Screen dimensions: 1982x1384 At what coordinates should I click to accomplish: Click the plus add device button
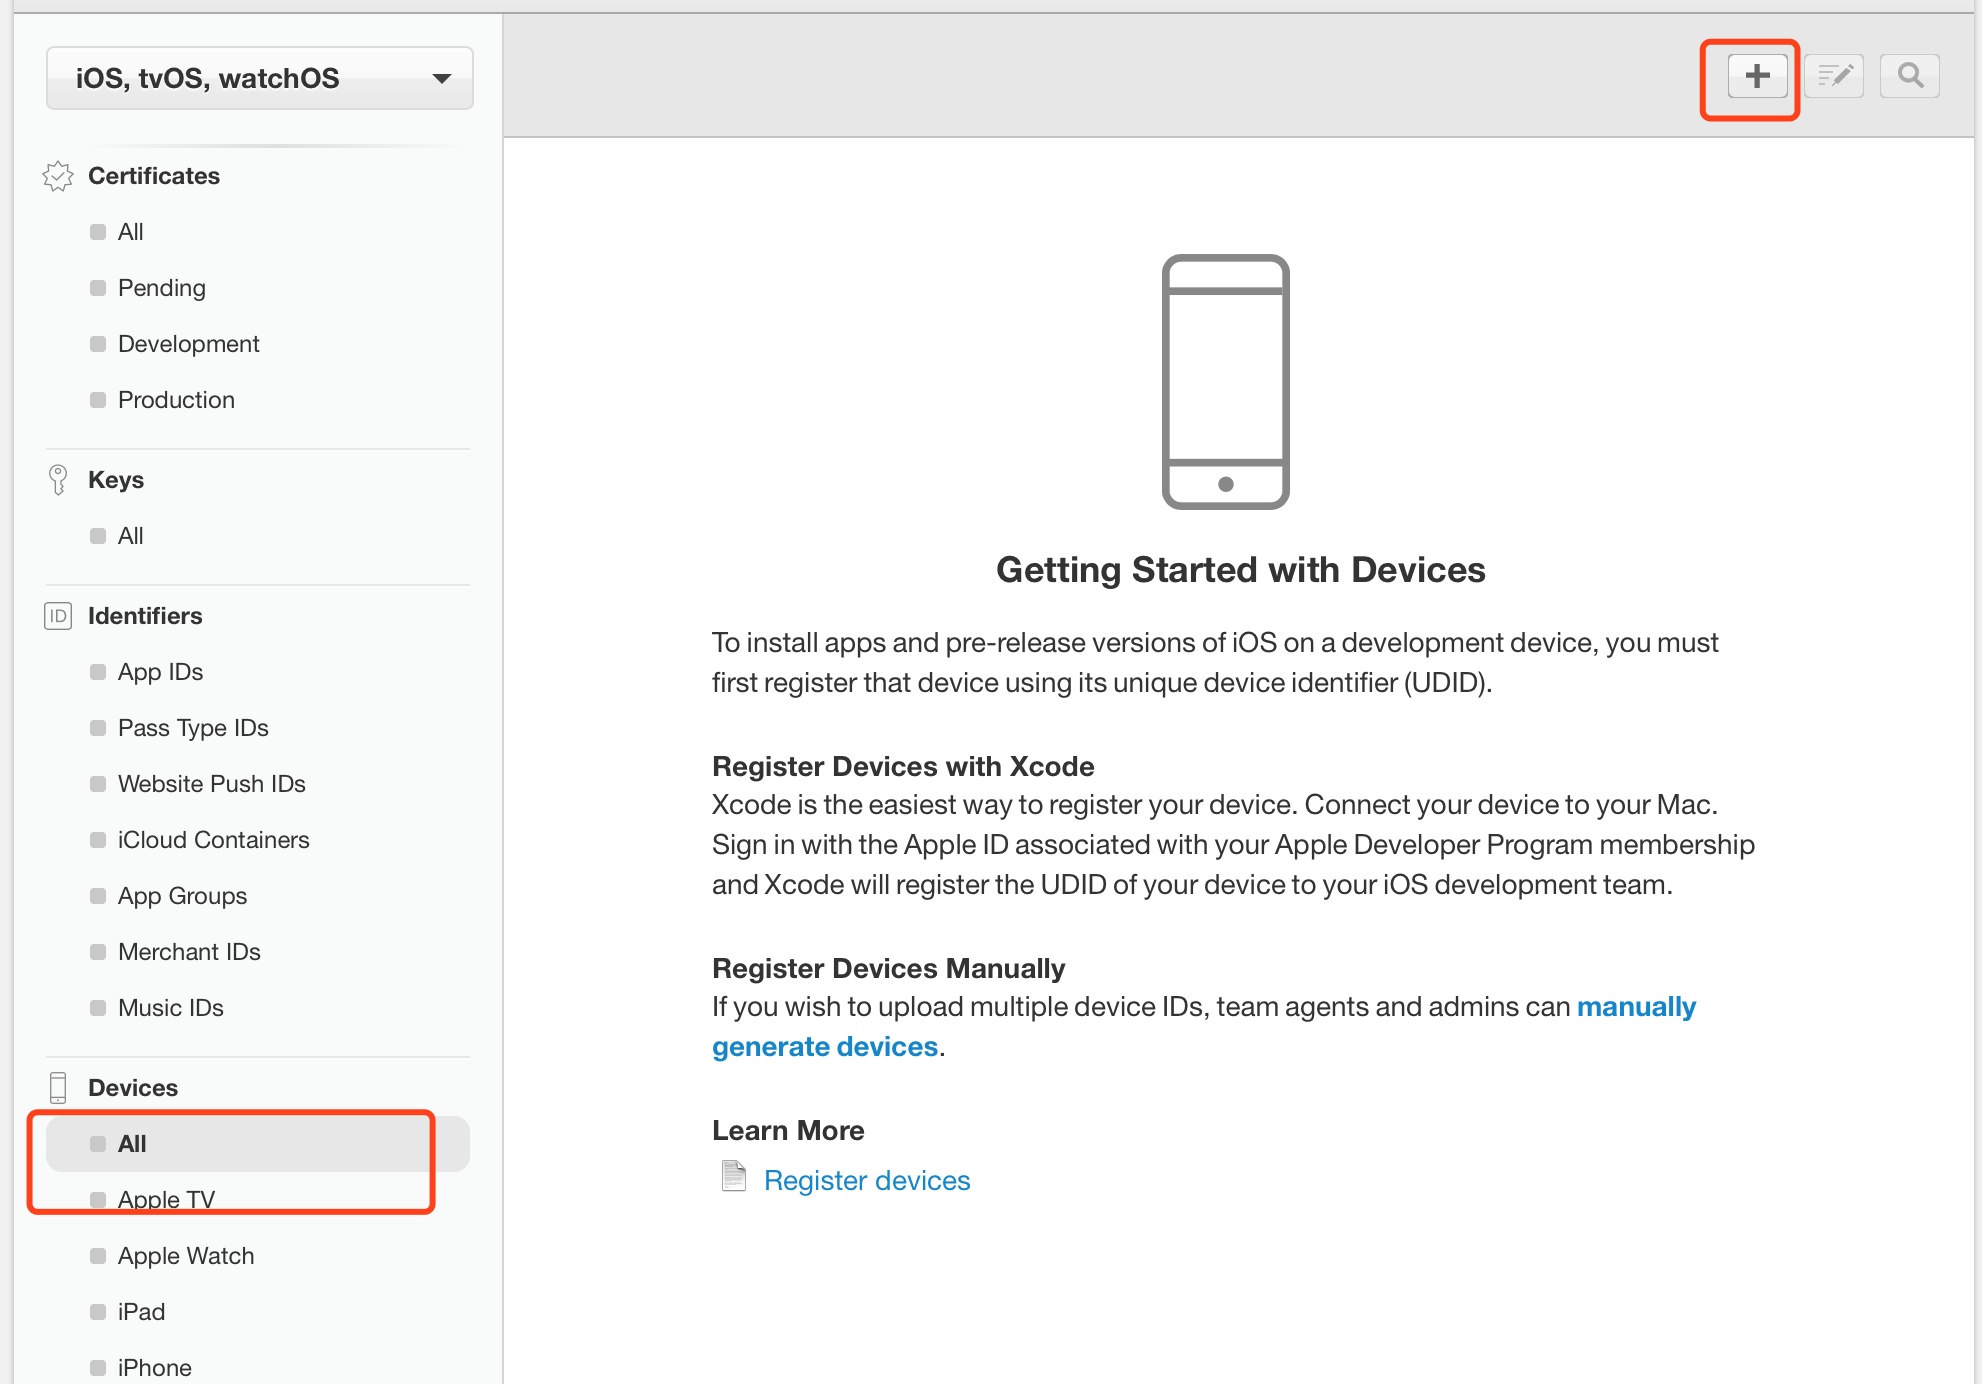coord(1757,76)
